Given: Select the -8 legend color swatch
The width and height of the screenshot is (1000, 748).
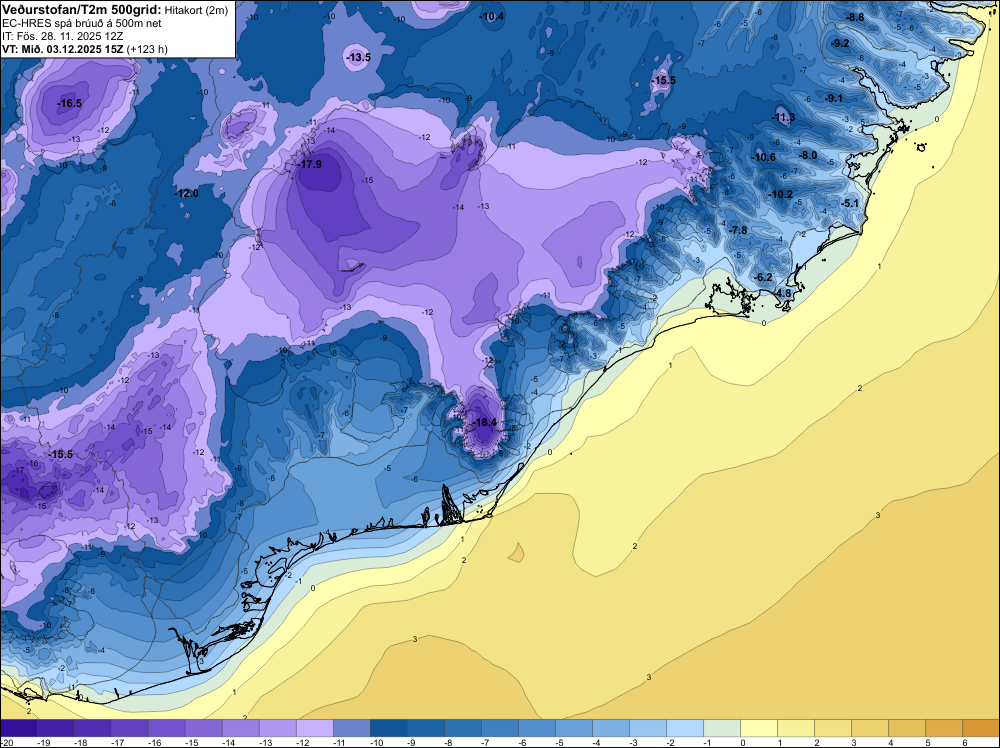Looking at the screenshot, I should [x=463, y=728].
